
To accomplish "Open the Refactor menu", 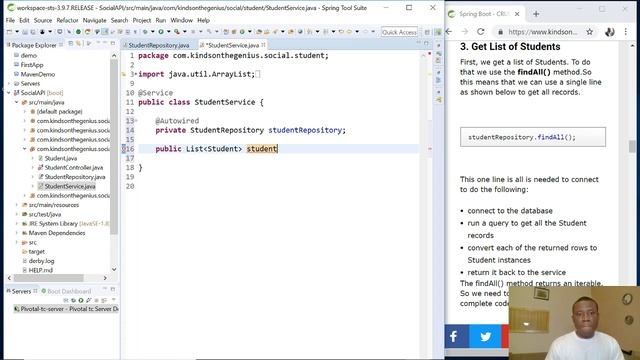I will pyautogui.click(x=67, y=20).
